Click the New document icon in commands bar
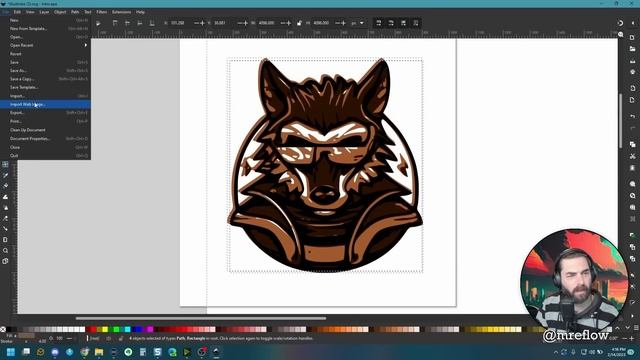 (632, 38)
